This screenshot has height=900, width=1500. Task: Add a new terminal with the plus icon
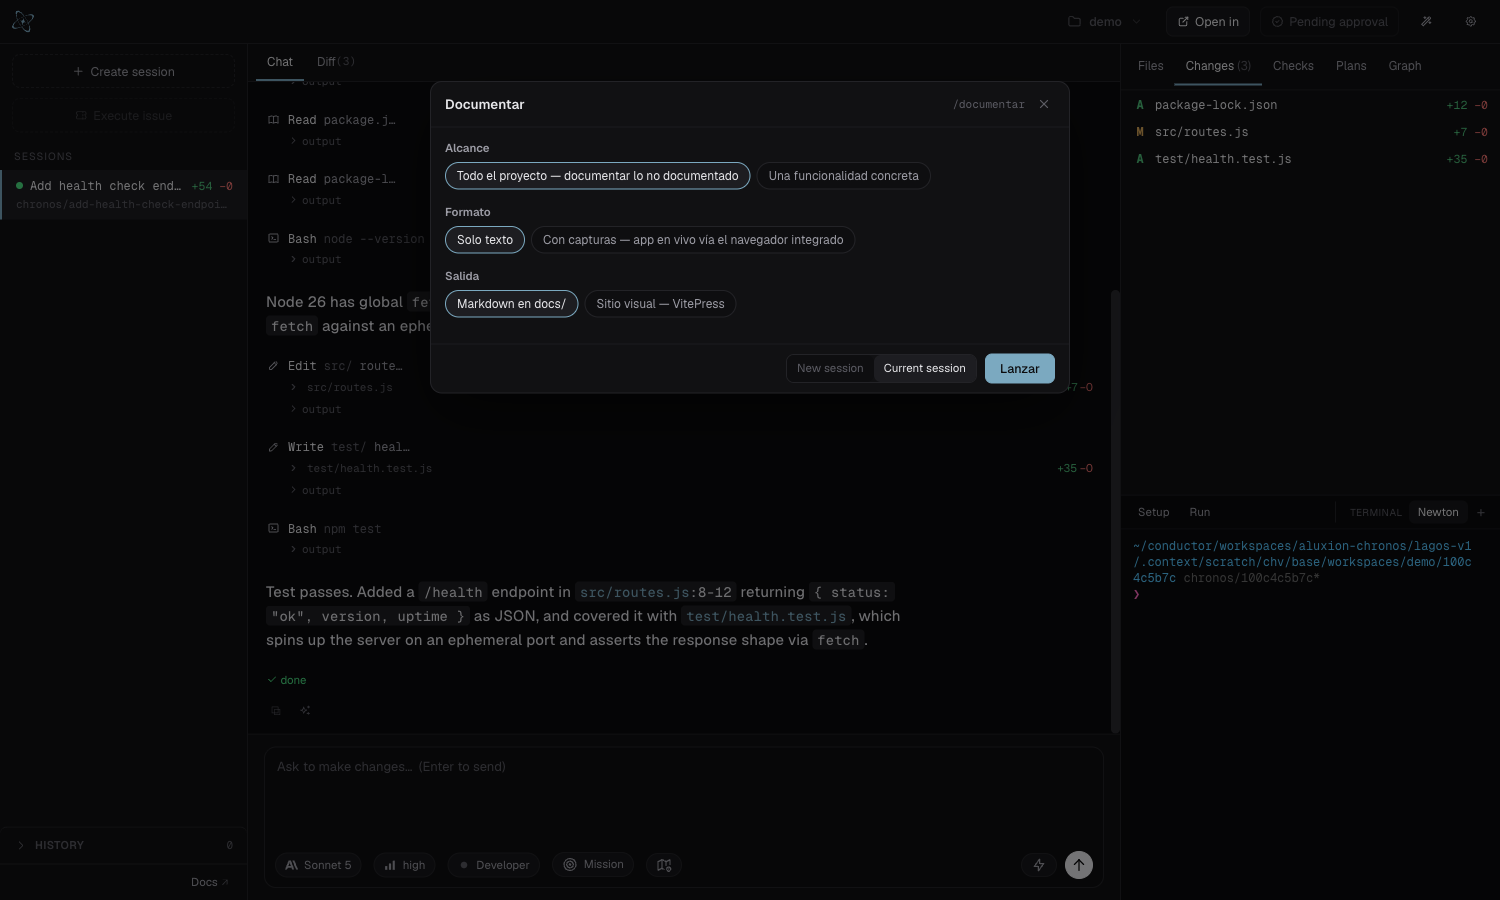1481,512
